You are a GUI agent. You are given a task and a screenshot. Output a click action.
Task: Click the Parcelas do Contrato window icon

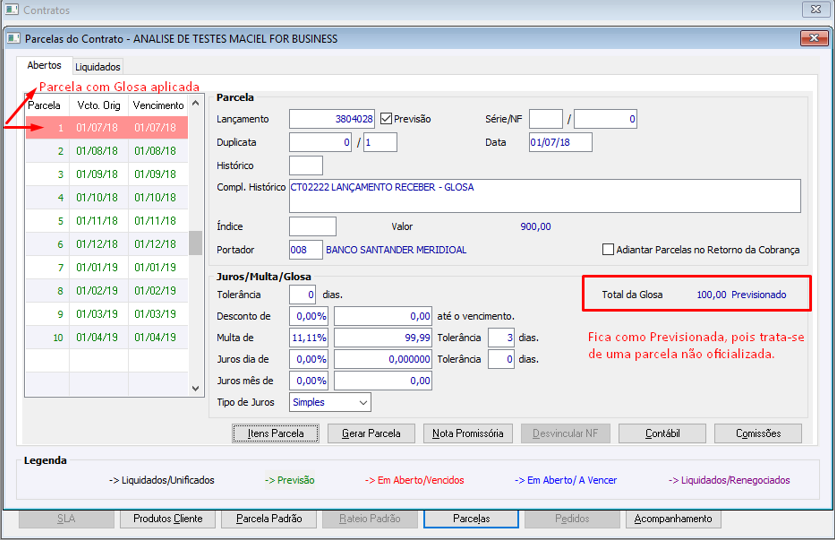tap(14, 38)
